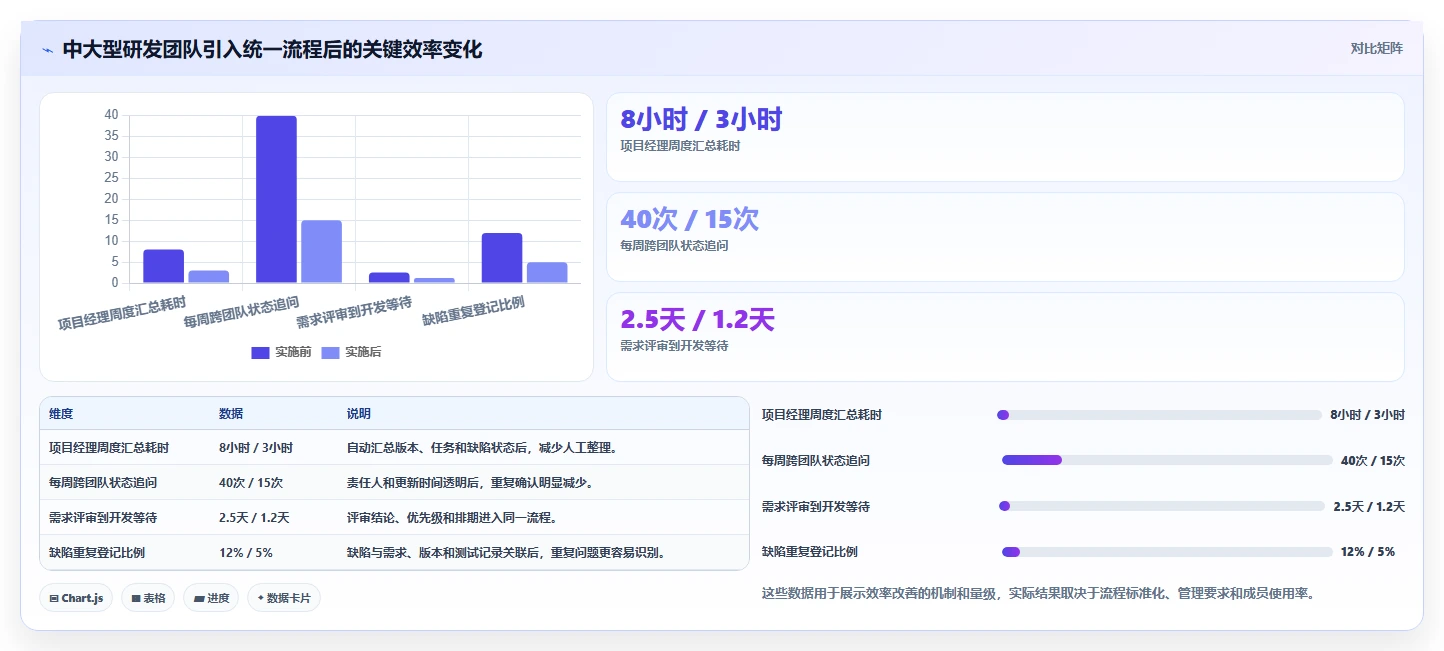
Task: Click the 2.5天 / 1.2天 table cell
Action: coord(254,518)
